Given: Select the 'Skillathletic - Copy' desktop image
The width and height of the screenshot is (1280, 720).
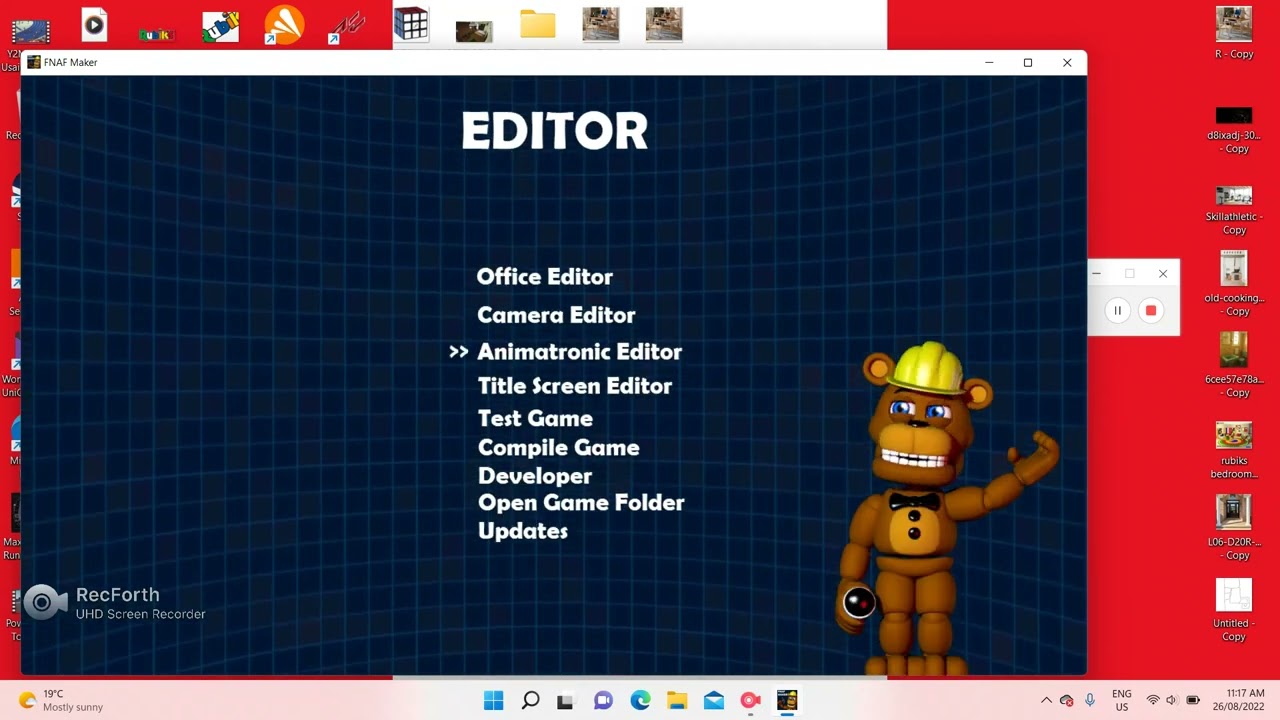Looking at the screenshot, I should 1234,210.
